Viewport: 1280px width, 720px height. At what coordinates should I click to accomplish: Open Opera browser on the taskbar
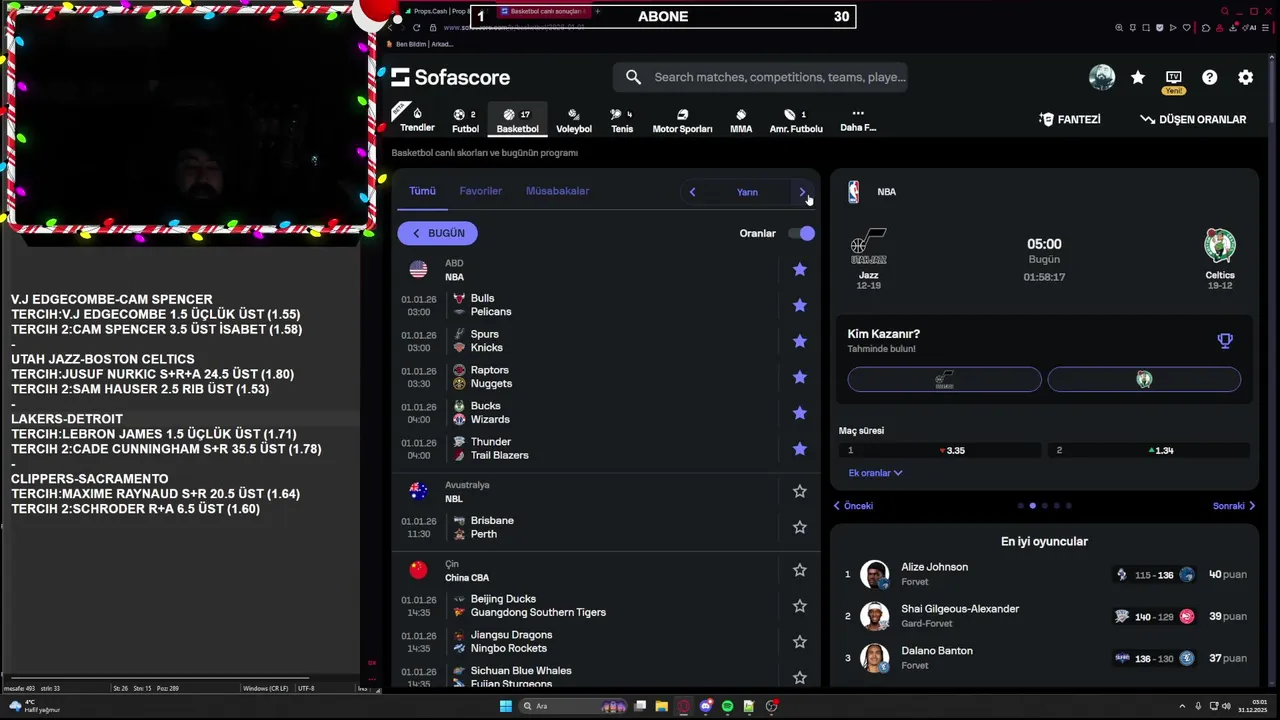click(684, 706)
